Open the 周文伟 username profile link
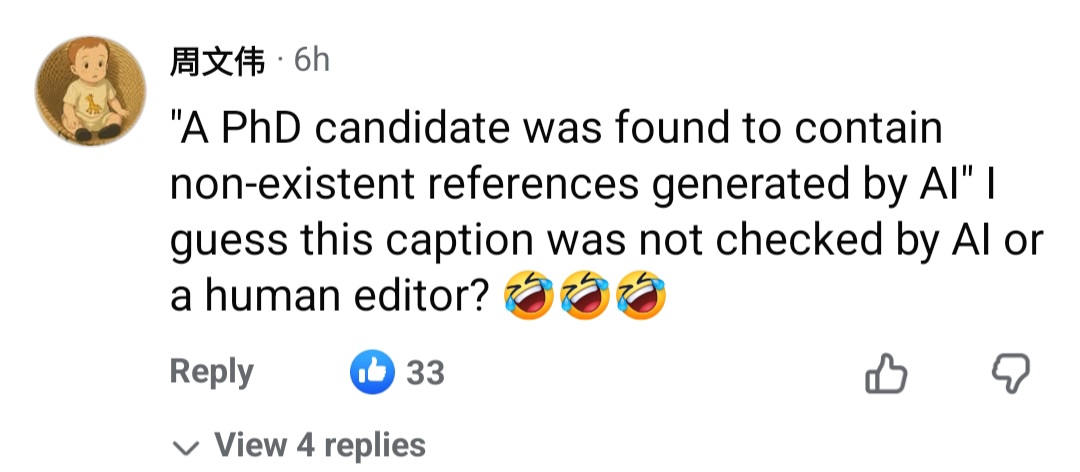The width and height of the screenshot is (1080, 472). point(218,62)
